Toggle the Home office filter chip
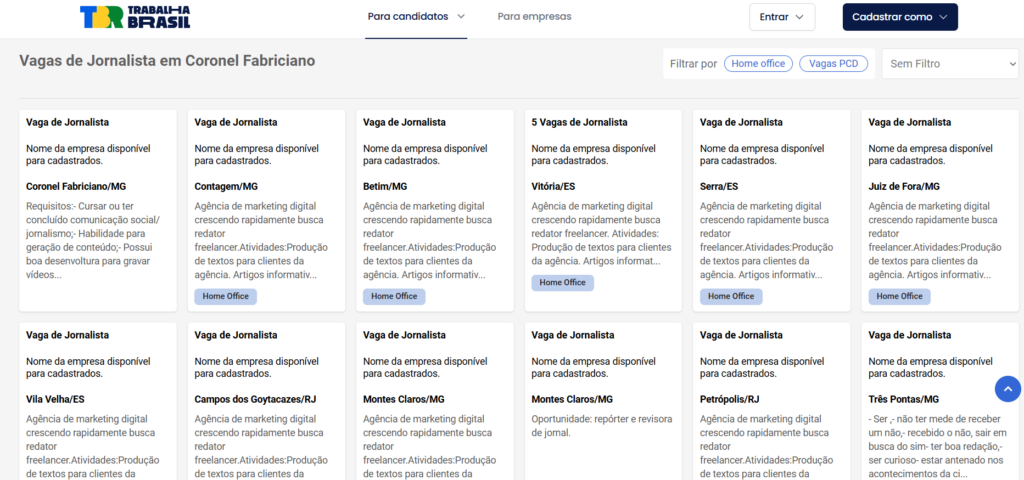This screenshot has height=480, width=1024. 758,63
